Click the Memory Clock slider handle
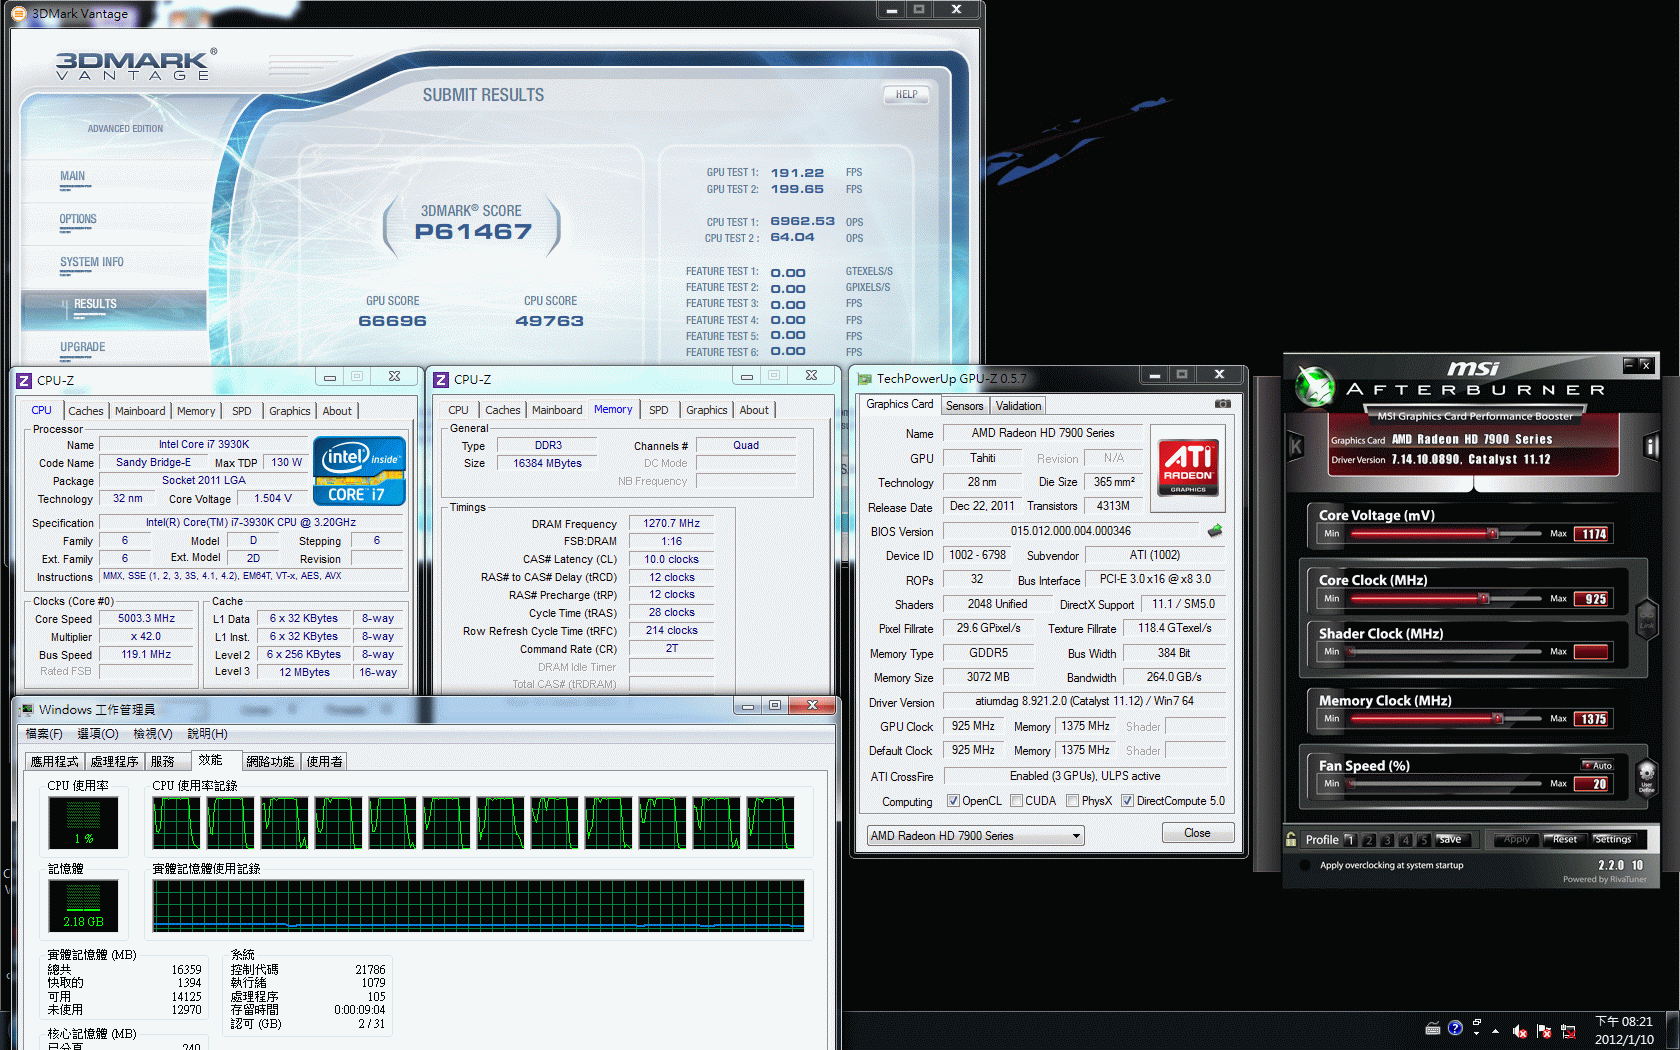 coord(1497,719)
